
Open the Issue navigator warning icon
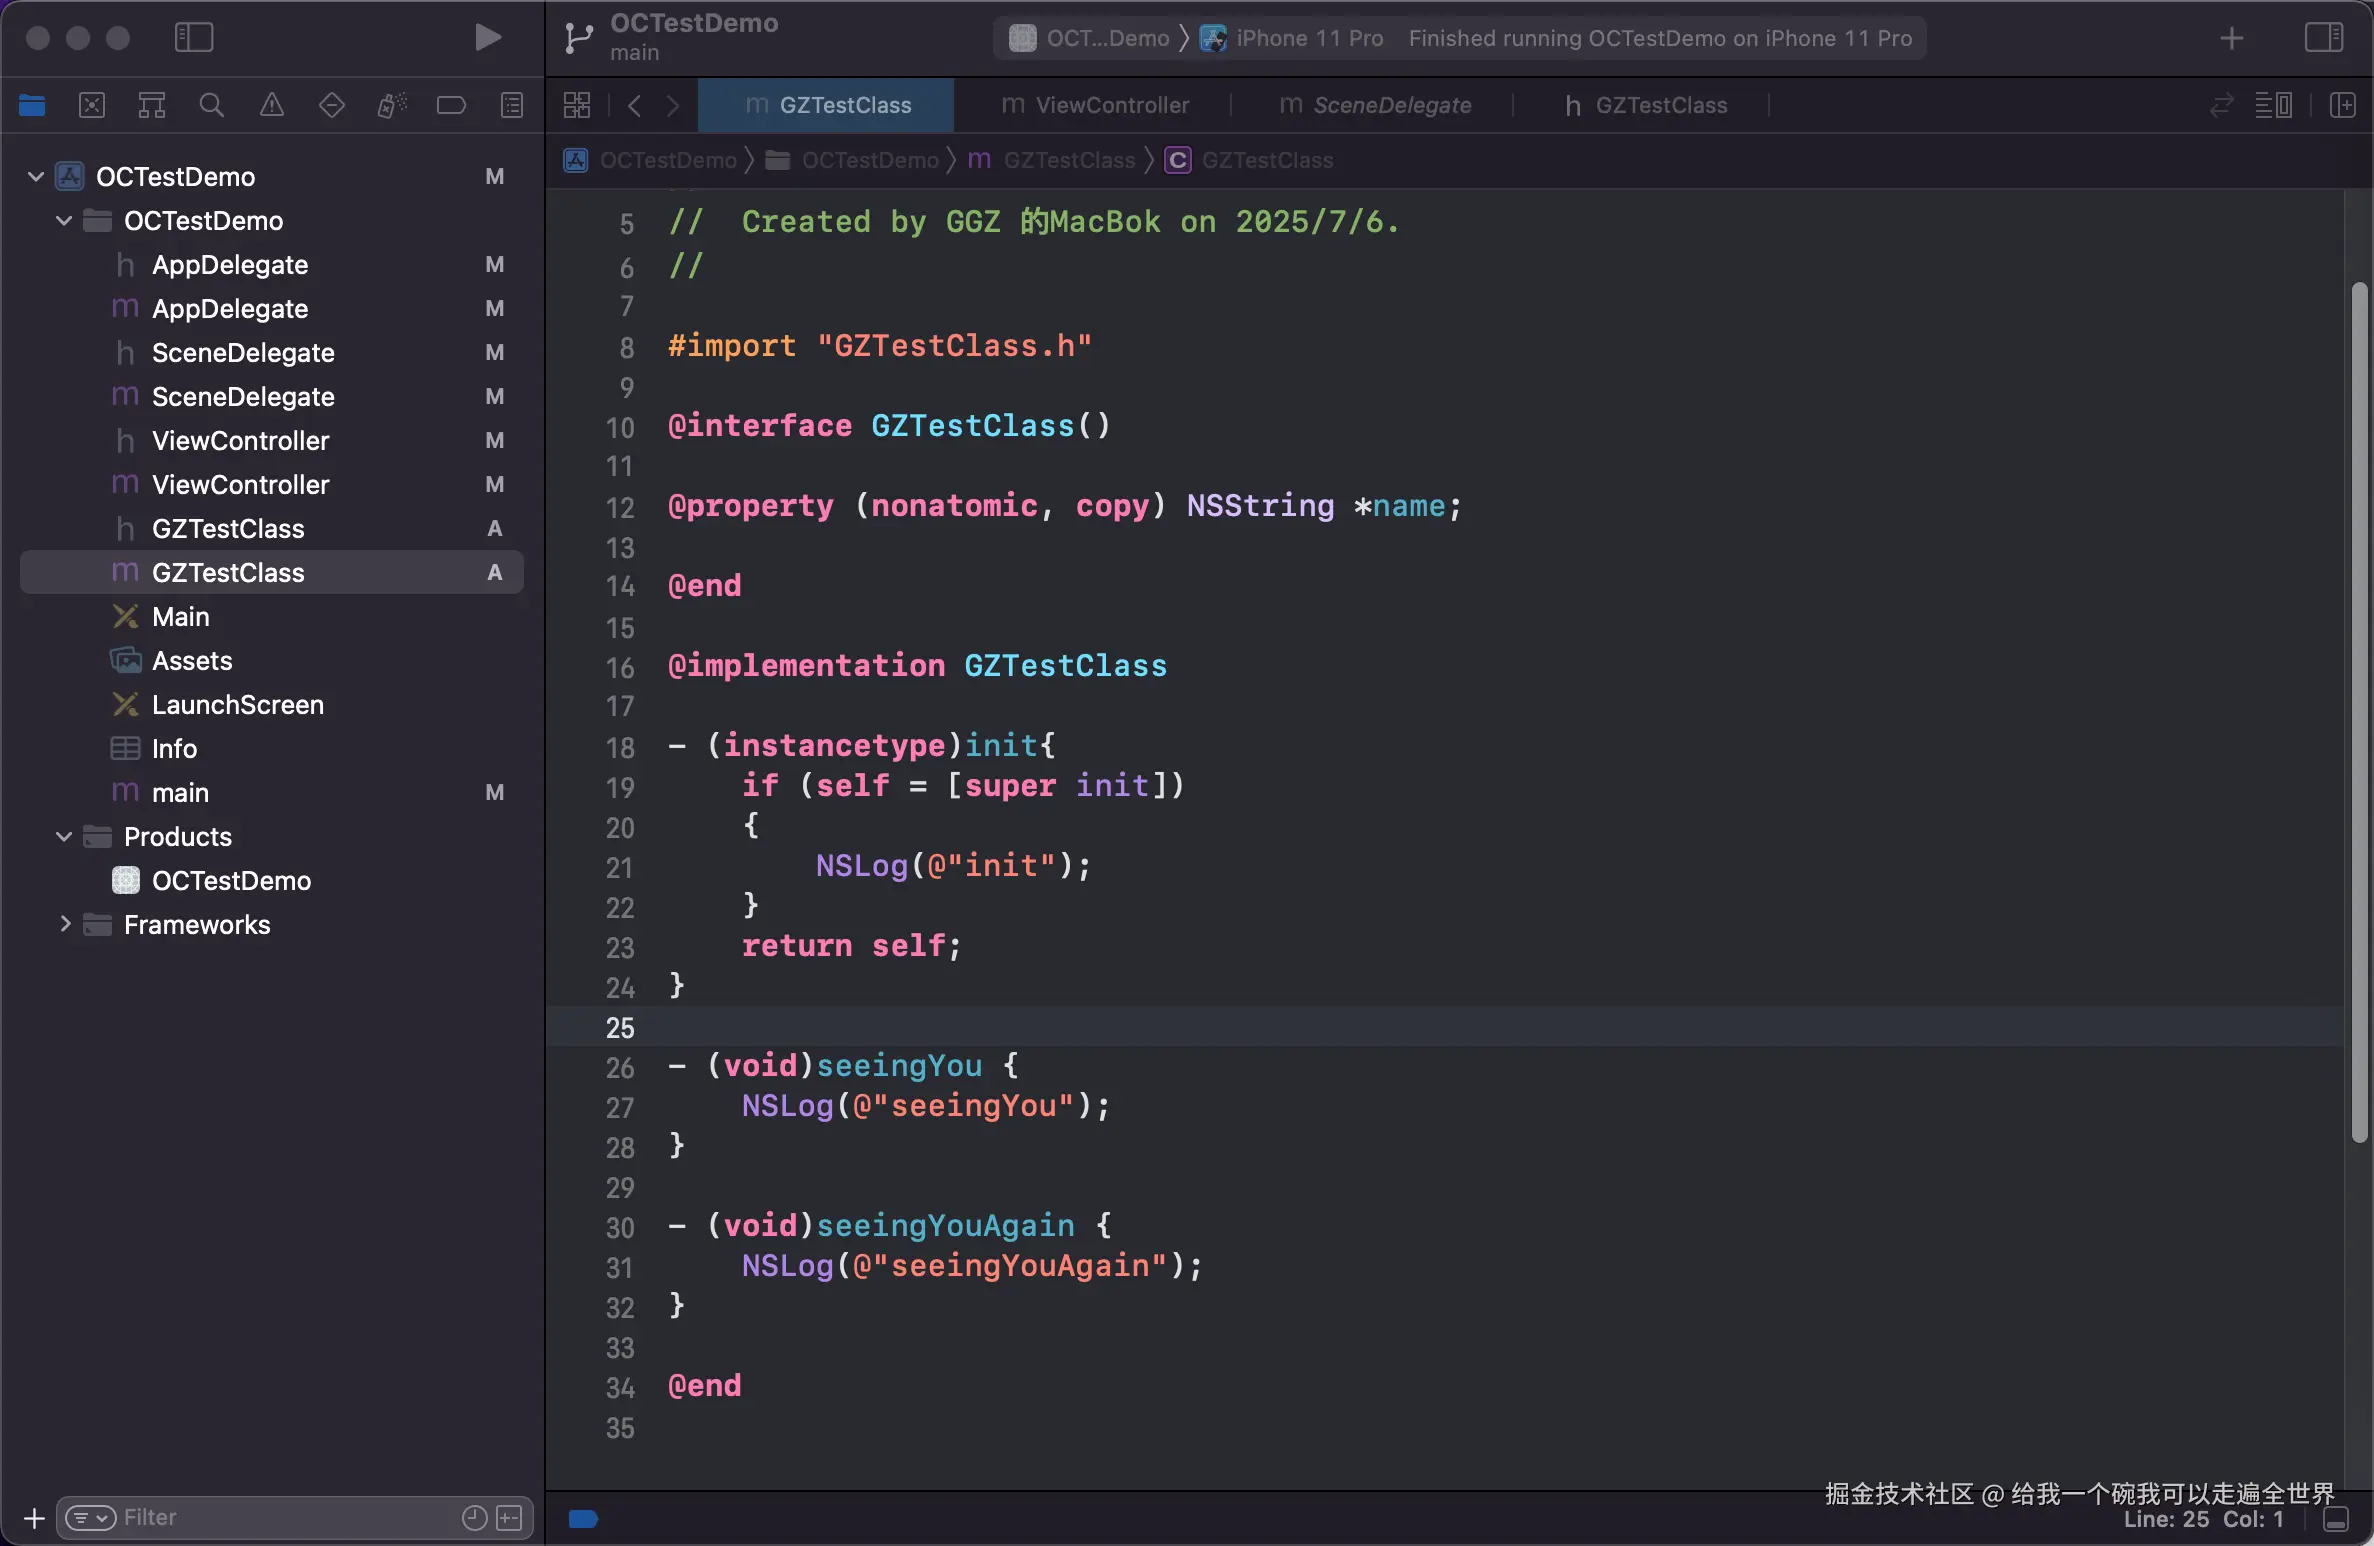point(271,105)
